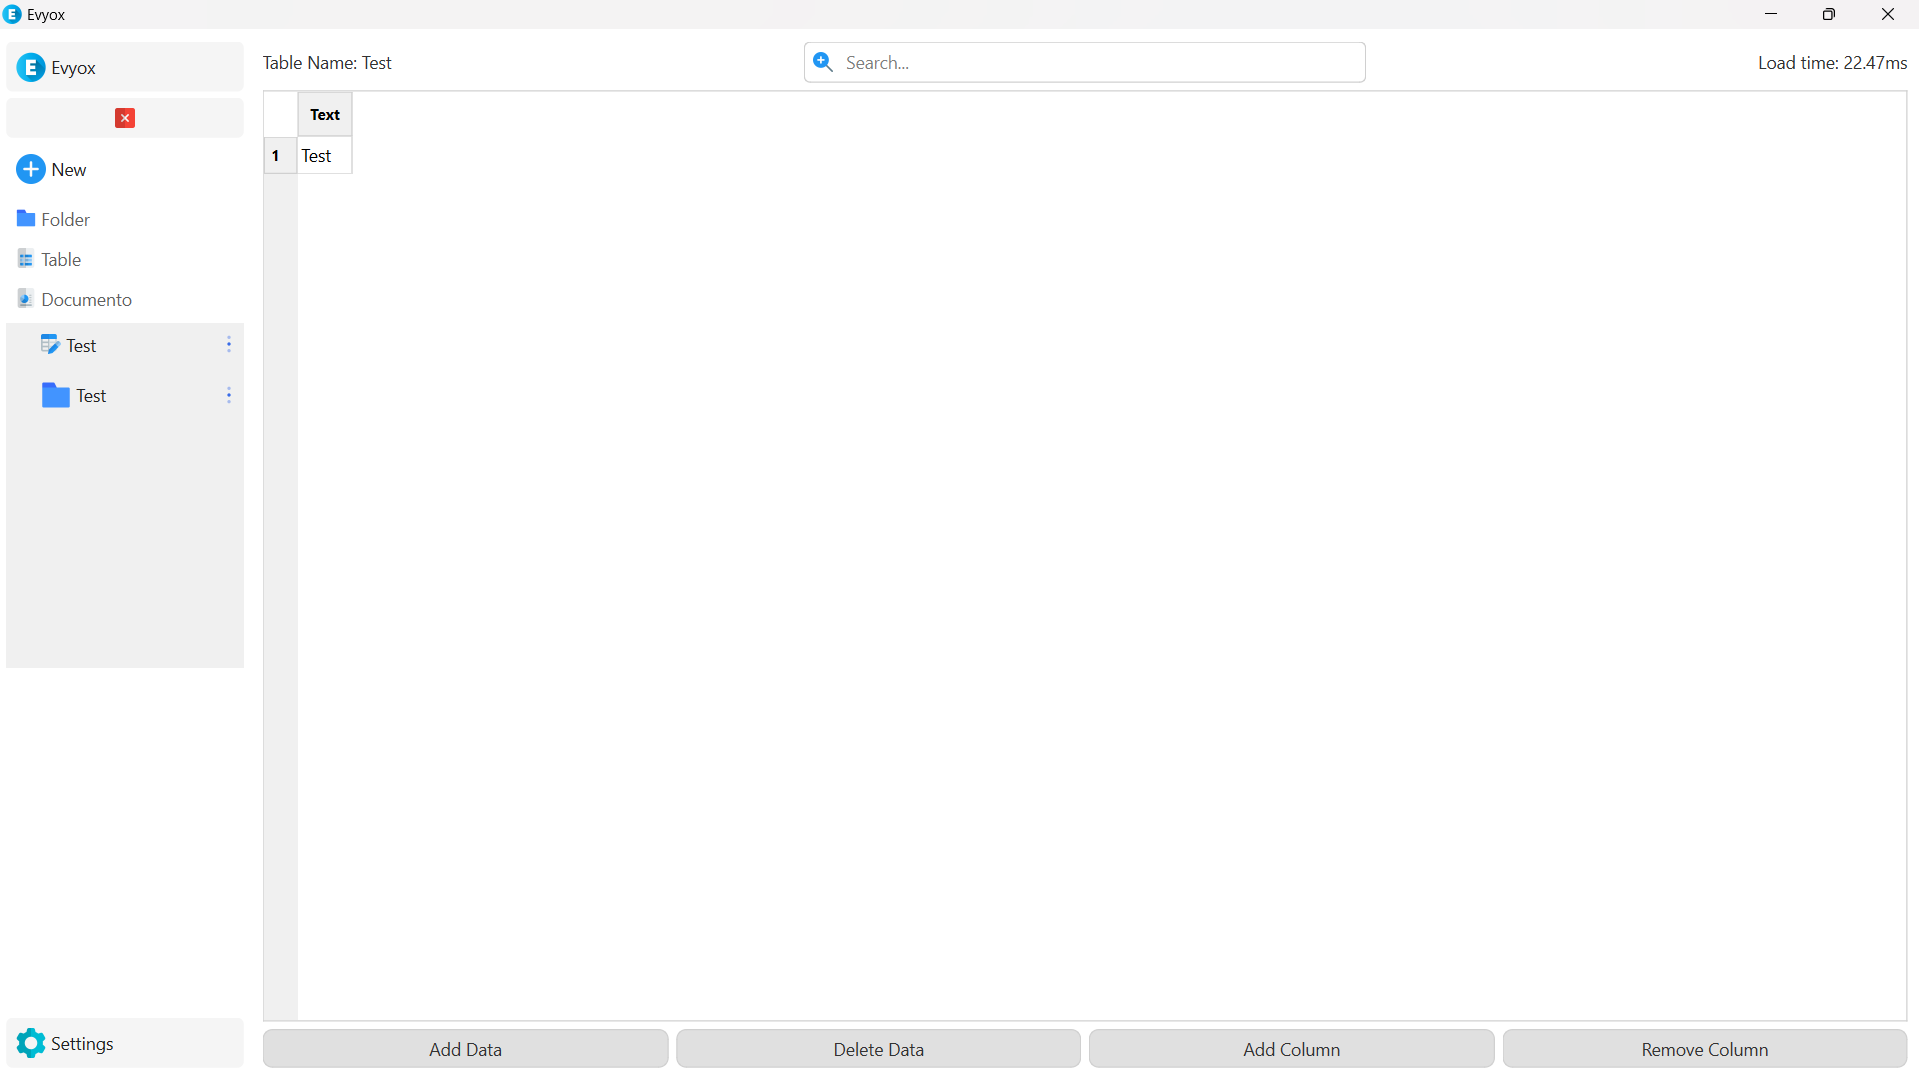Select the Documento icon under New

[26, 298]
